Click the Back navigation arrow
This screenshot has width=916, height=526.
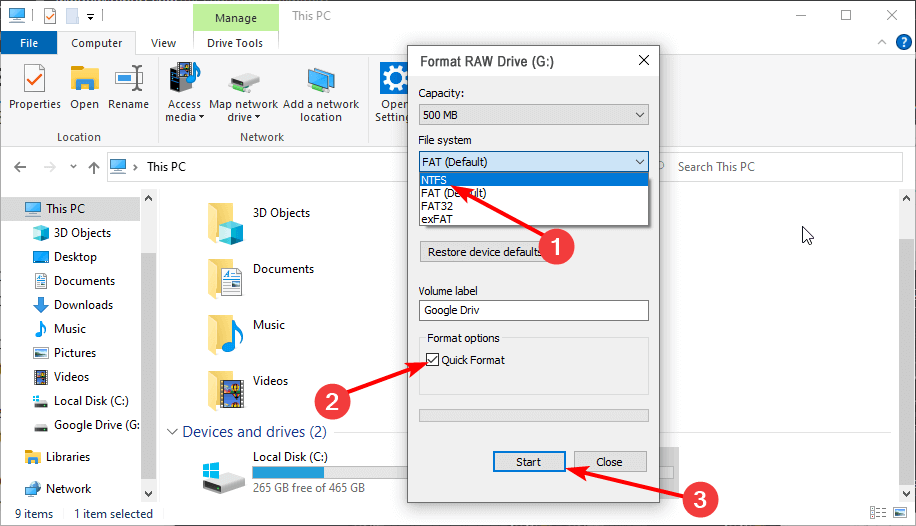coord(20,167)
